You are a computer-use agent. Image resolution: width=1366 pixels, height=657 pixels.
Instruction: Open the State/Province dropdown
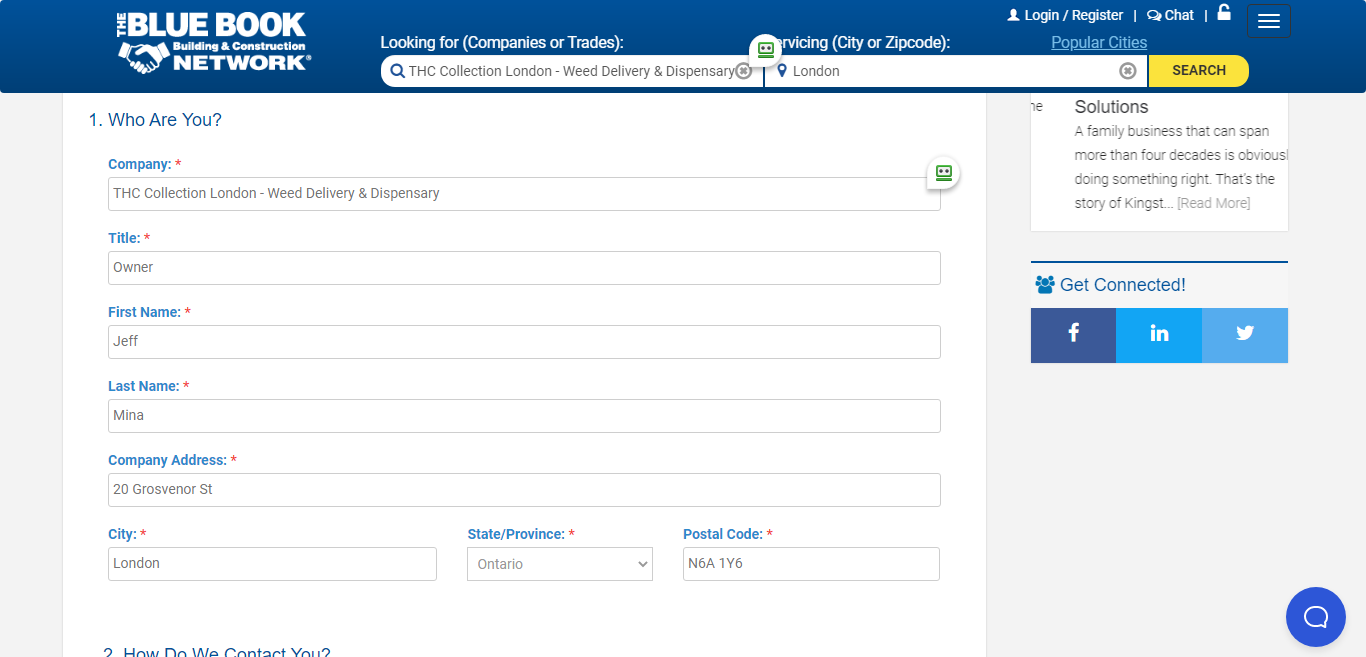[x=560, y=564]
